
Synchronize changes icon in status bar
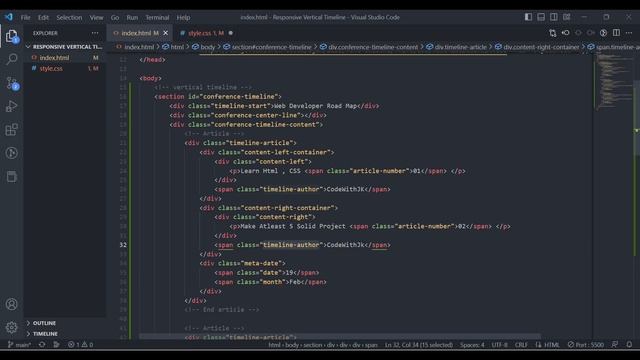(42, 344)
